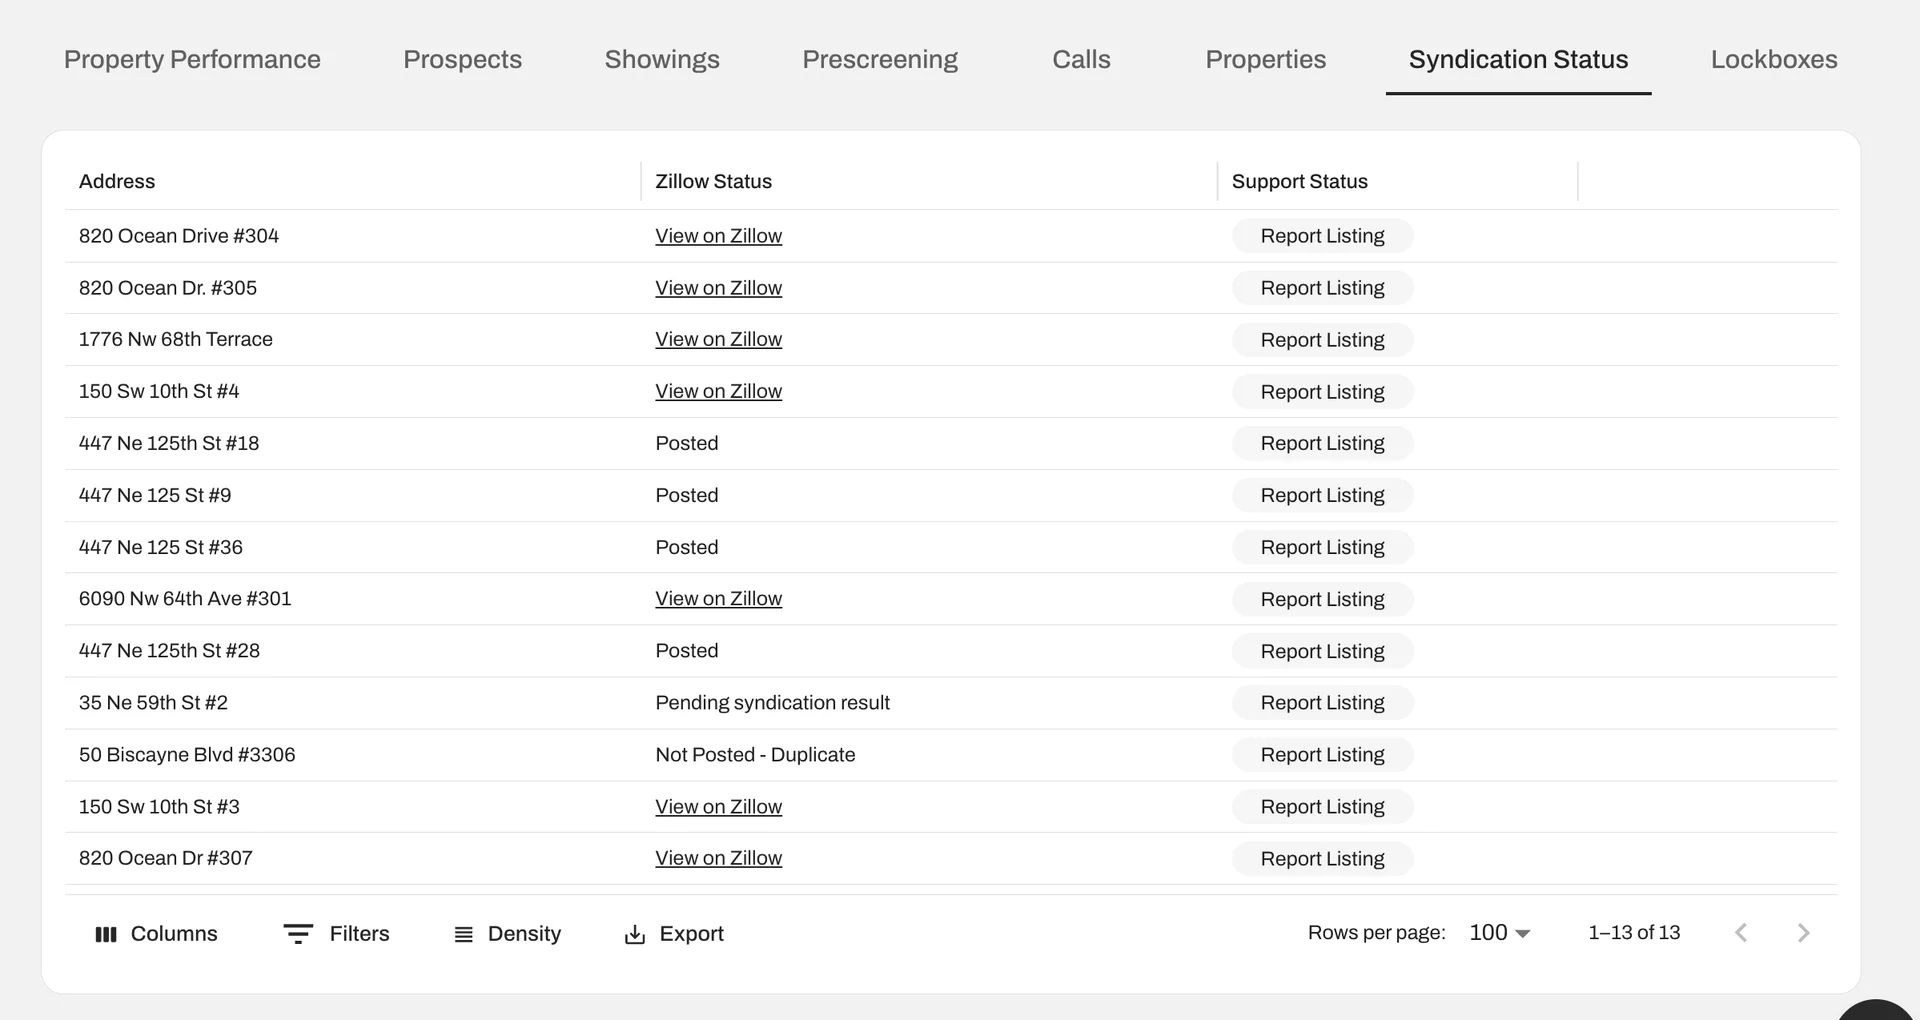The height and width of the screenshot is (1020, 1920).
Task: Click the Zillow Status column header
Action: 713,181
